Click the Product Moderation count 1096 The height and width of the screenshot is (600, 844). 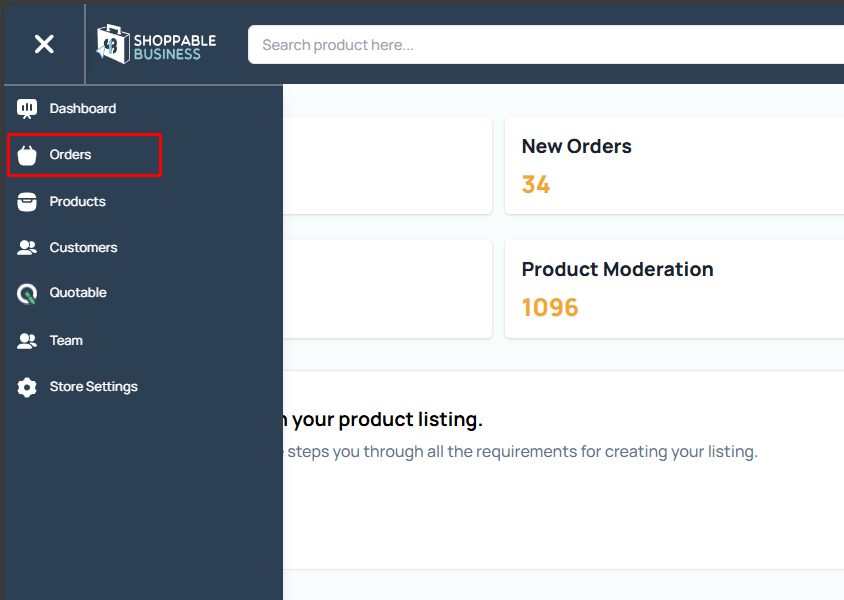tap(550, 308)
